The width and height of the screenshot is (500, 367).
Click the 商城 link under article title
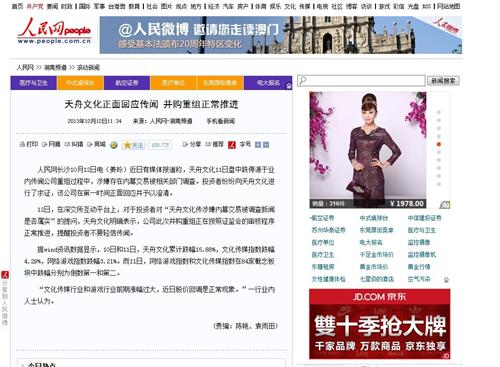tap(97, 144)
